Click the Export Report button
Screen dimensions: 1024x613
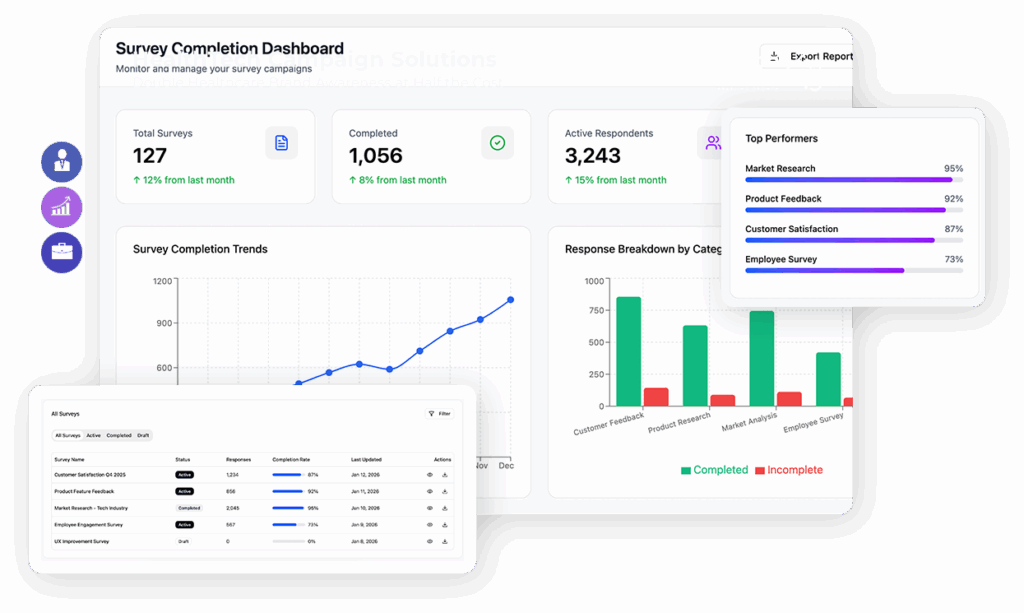pos(808,57)
